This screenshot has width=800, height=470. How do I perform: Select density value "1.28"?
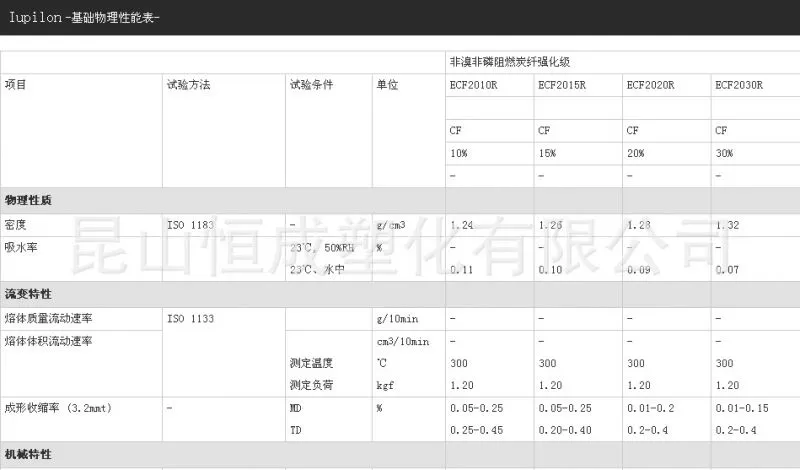pos(639,225)
